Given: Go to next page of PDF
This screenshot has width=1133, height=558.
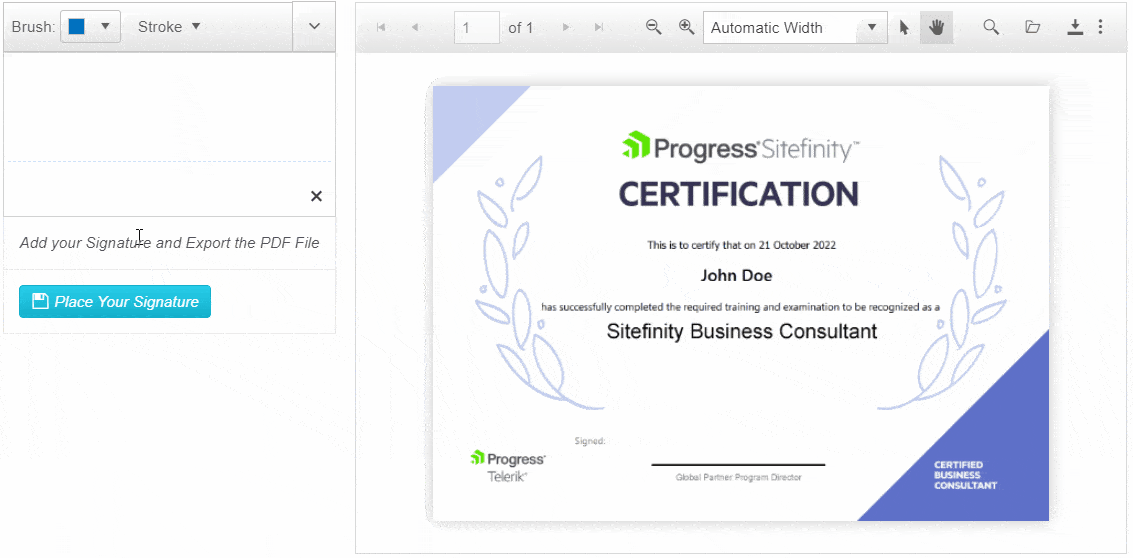Looking at the screenshot, I should click(x=566, y=27).
